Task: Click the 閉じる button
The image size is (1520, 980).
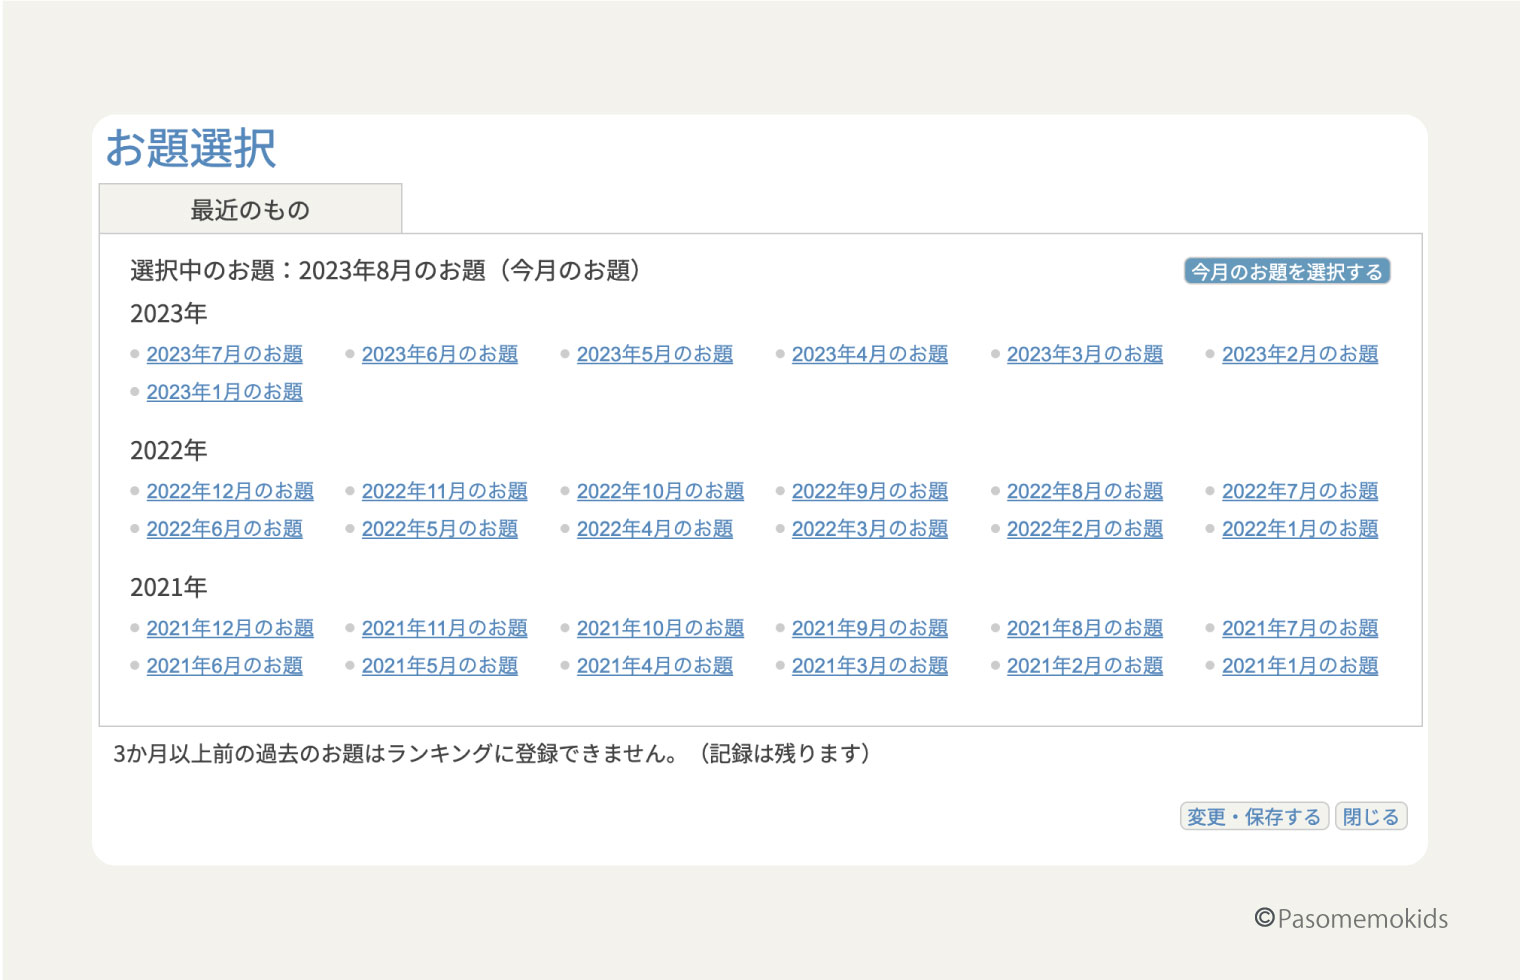Action: [x=1371, y=816]
